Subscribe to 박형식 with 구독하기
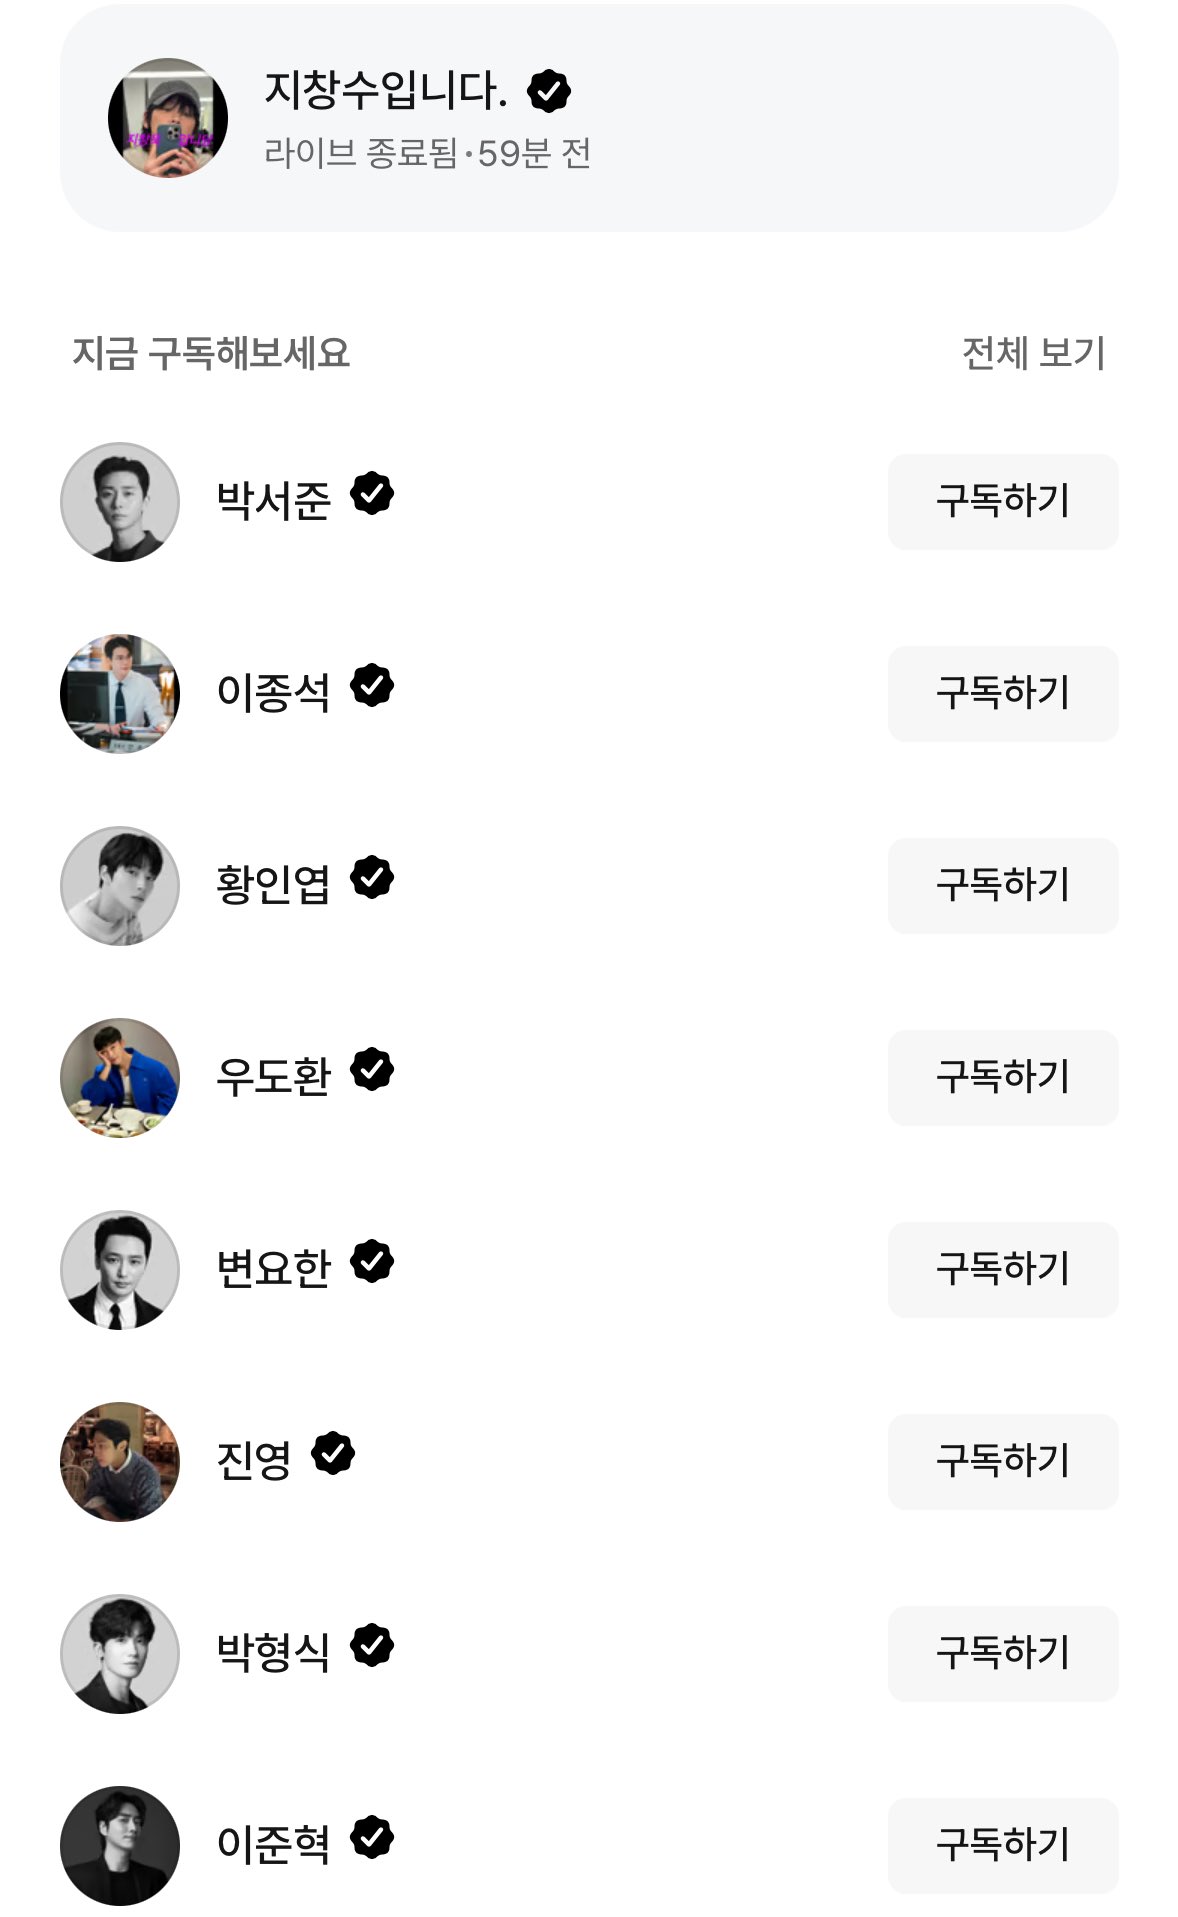This screenshot has height=1917, width=1178. click(x=1002, y=1654)
